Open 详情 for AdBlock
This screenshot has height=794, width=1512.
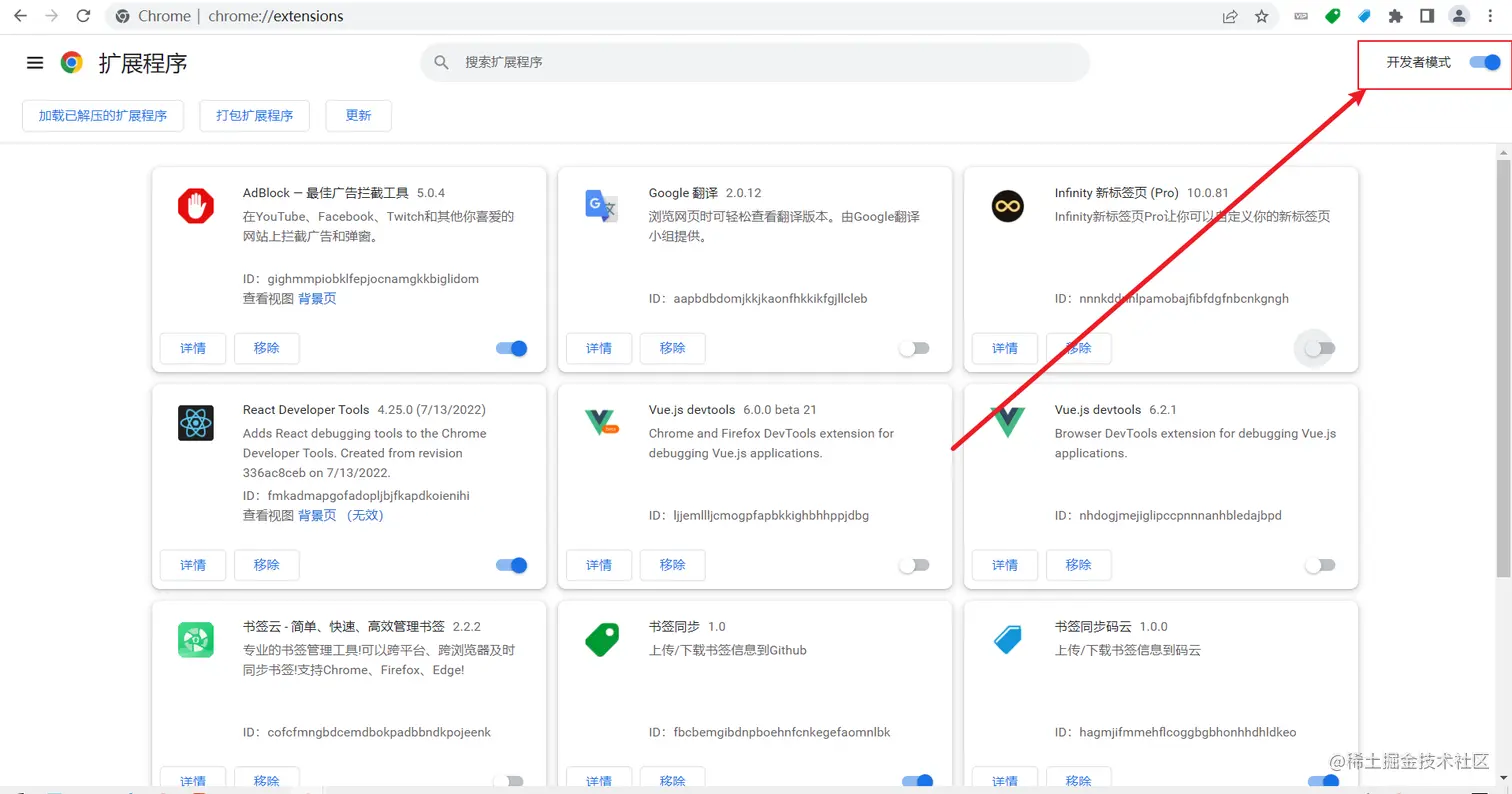tap(193, 348)
